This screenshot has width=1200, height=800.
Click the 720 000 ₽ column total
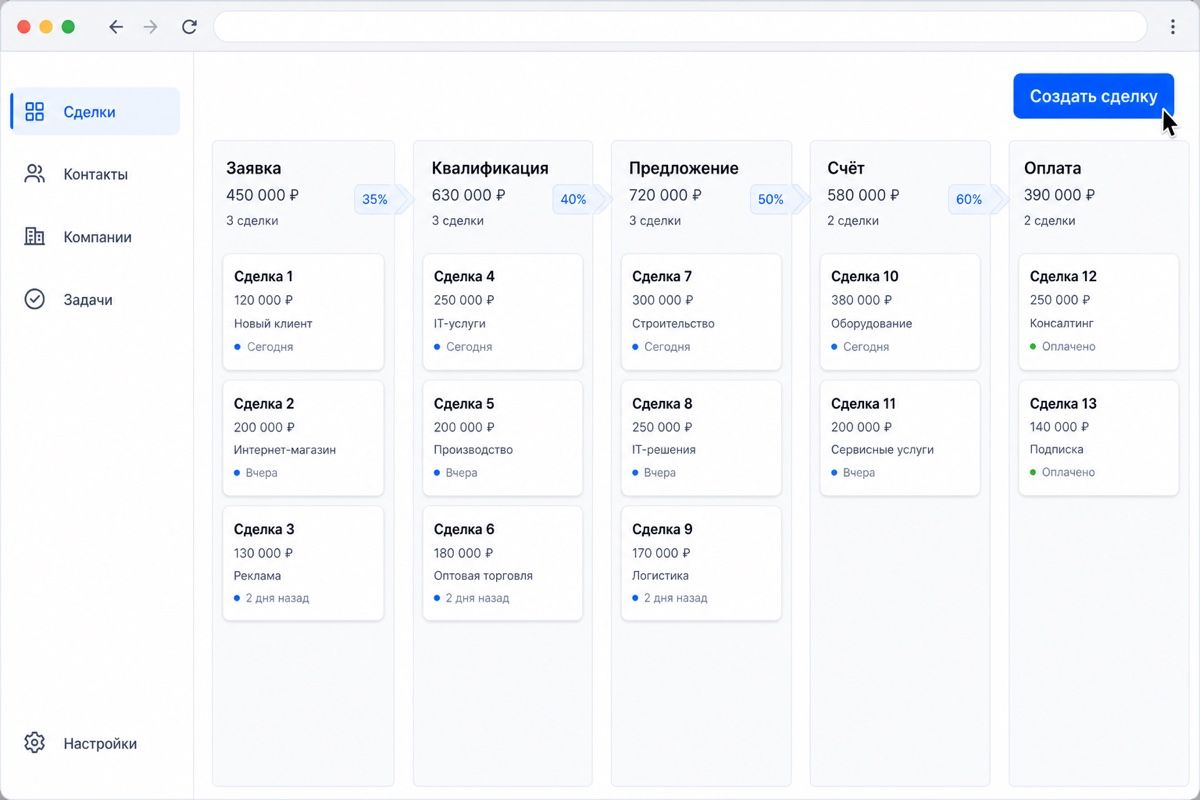(x=666, y=195)
